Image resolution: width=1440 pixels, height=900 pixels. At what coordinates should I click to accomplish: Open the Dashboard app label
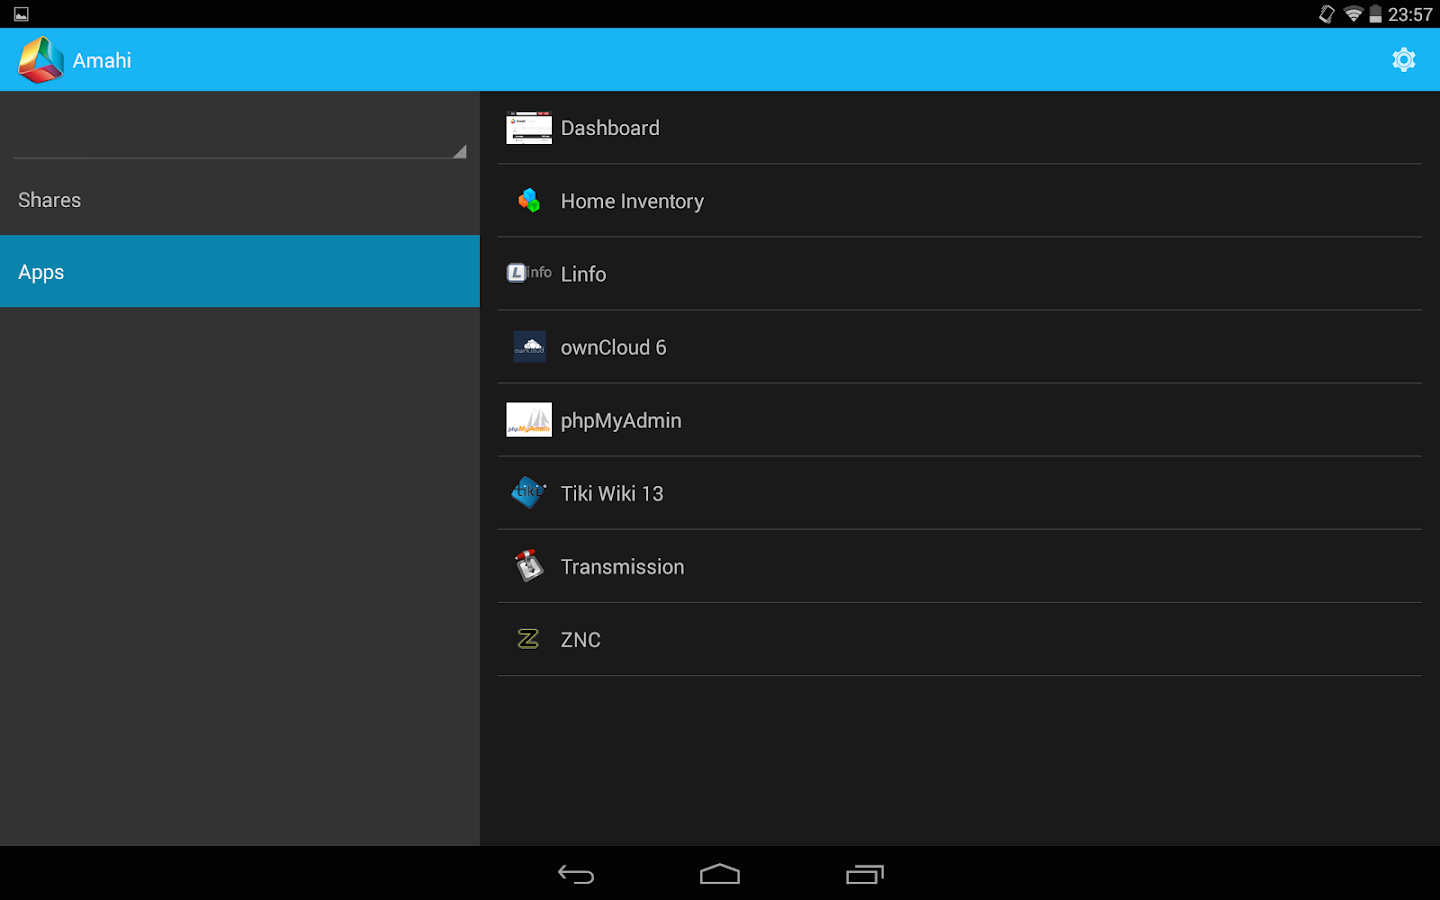pos(610,128)
